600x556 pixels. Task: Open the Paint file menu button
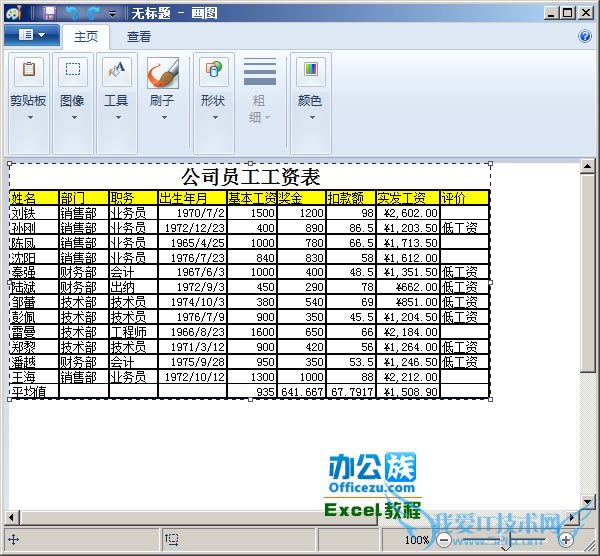click(x=32, y=35)
